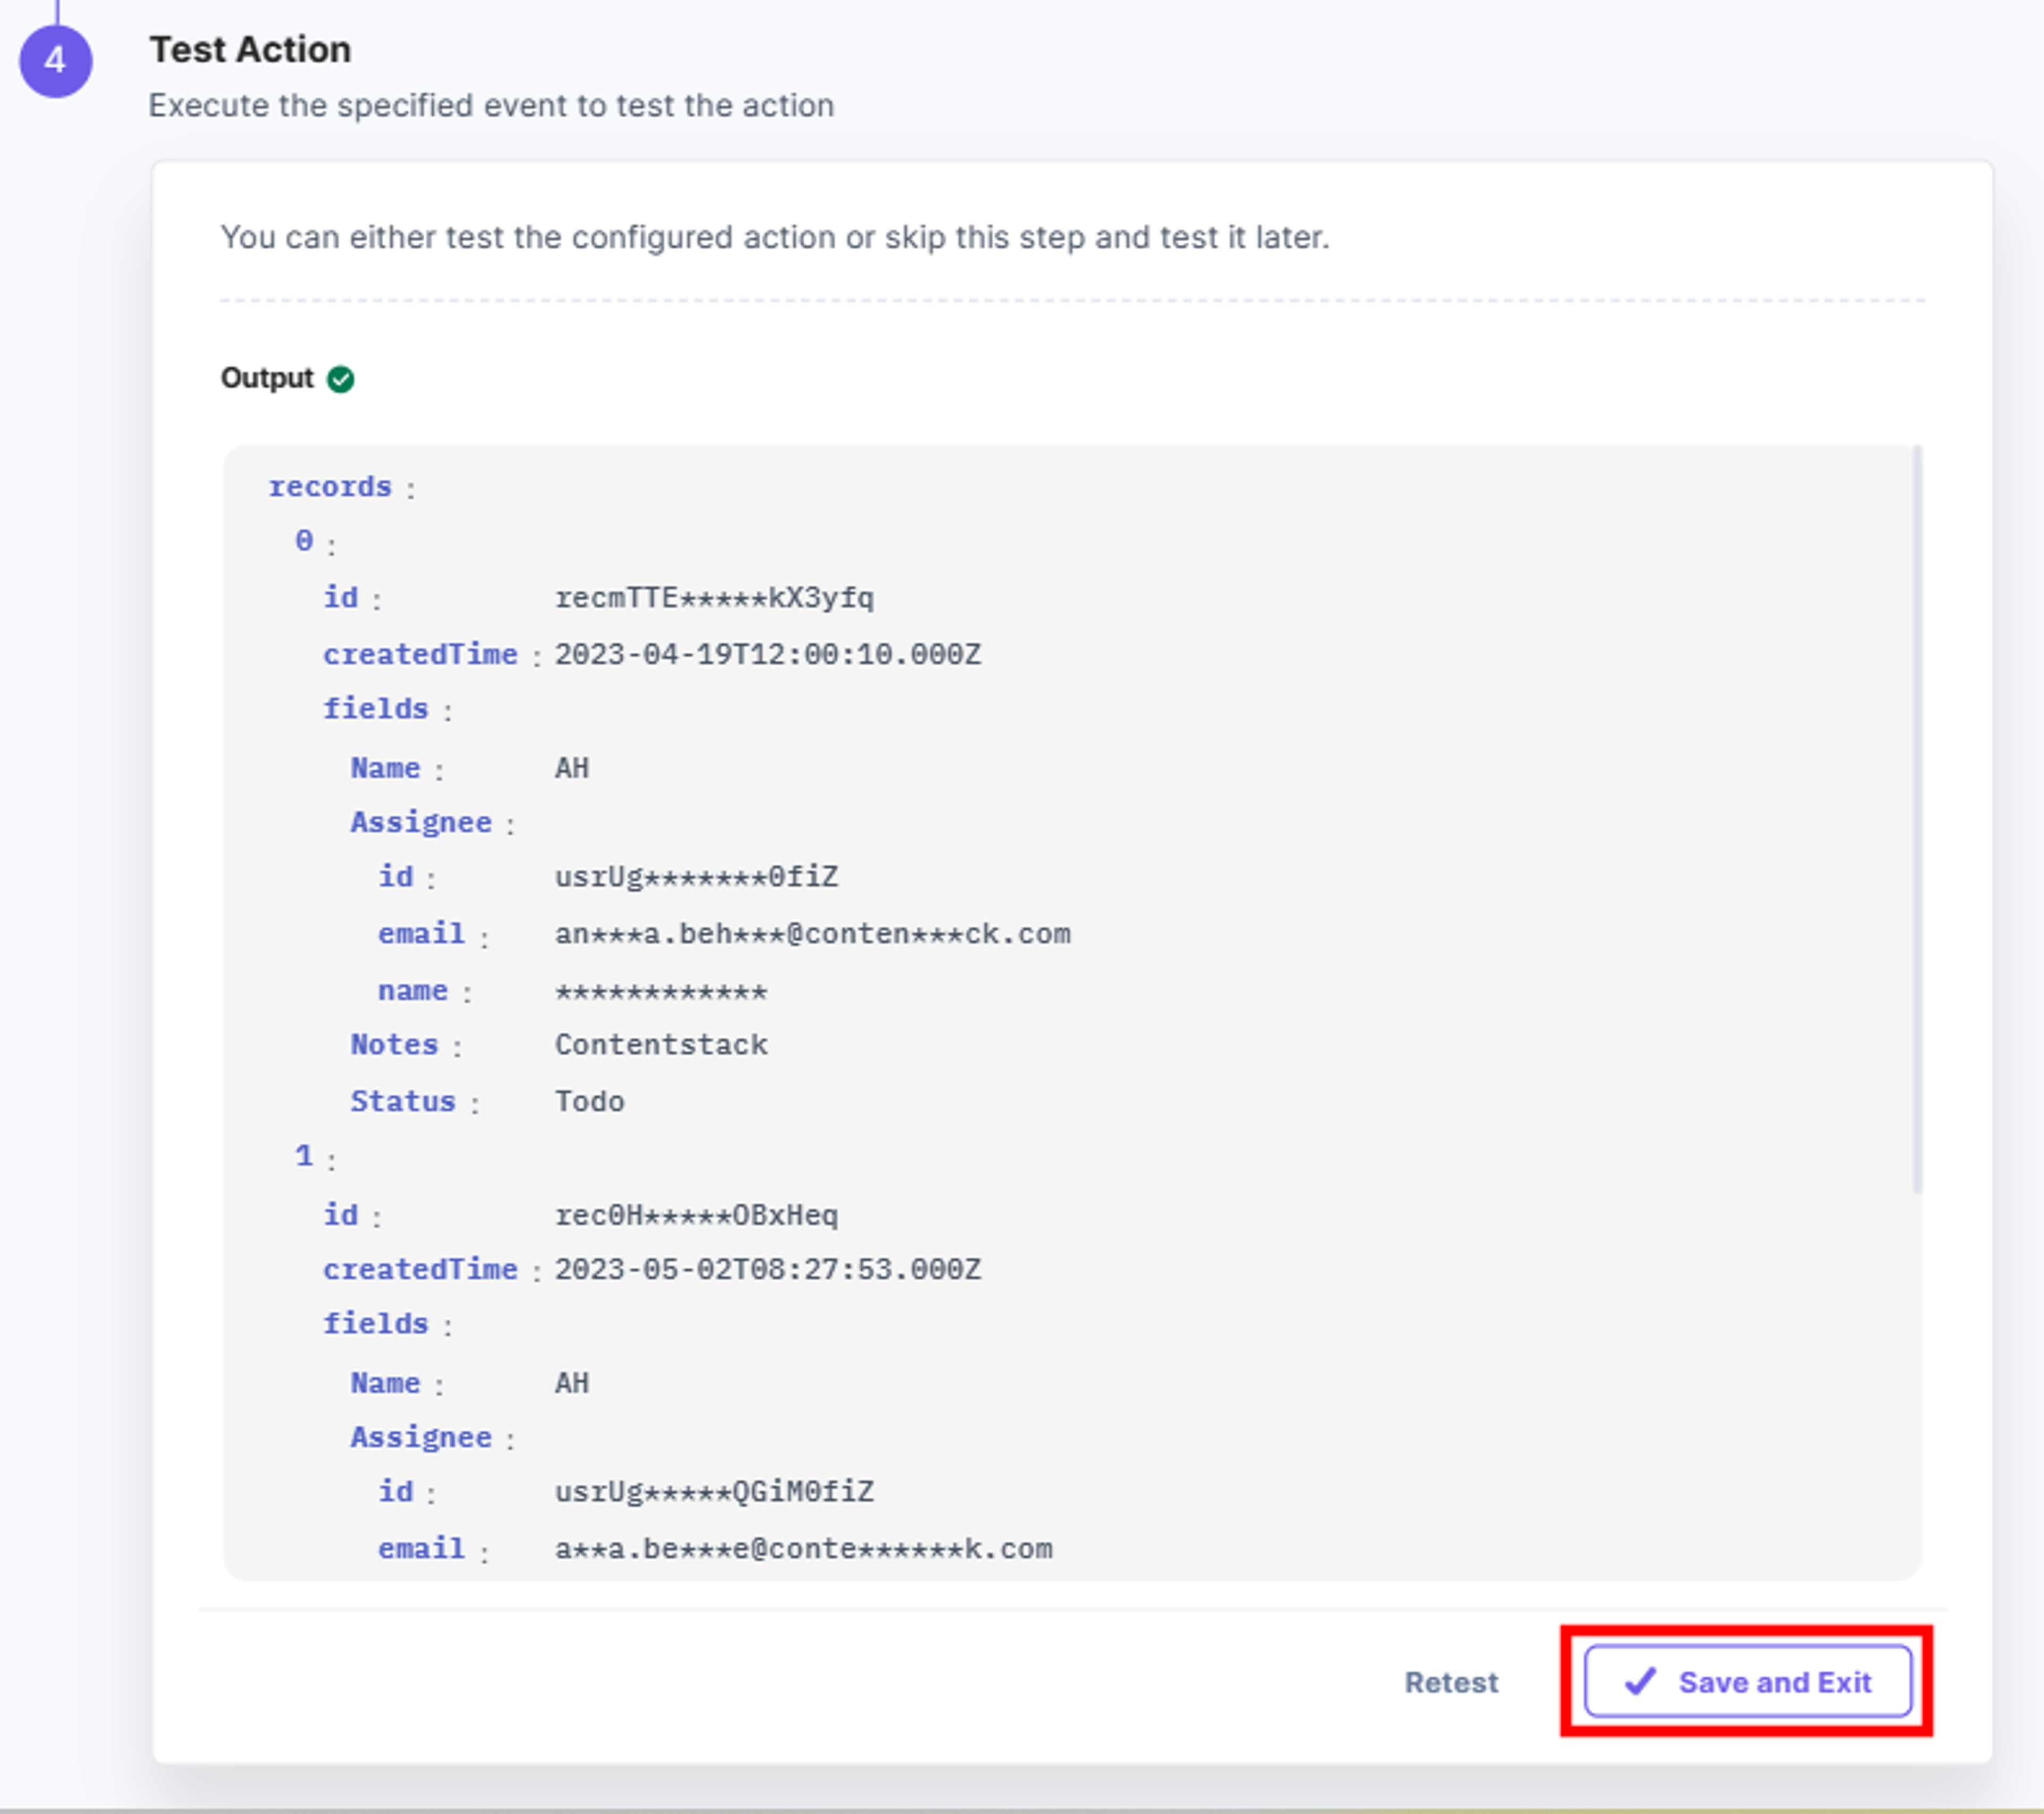Click the 'Output' label

[x=266, y=378]
